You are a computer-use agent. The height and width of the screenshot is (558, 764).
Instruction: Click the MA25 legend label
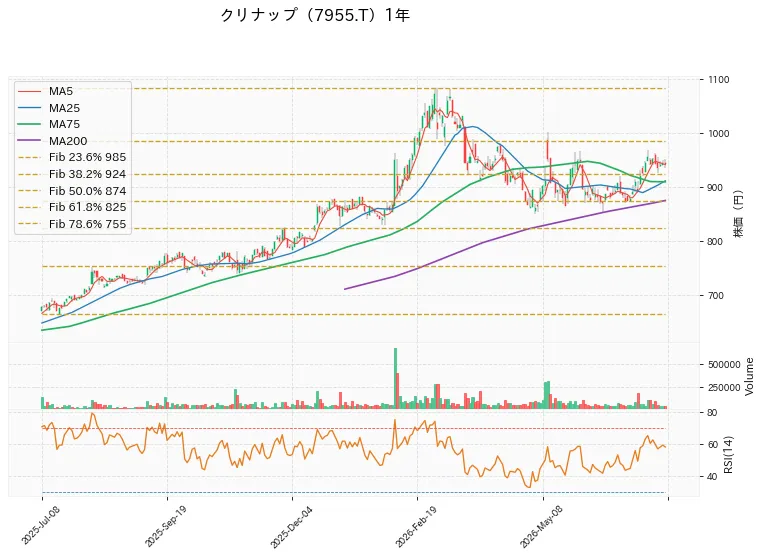[x=64, y=108]
